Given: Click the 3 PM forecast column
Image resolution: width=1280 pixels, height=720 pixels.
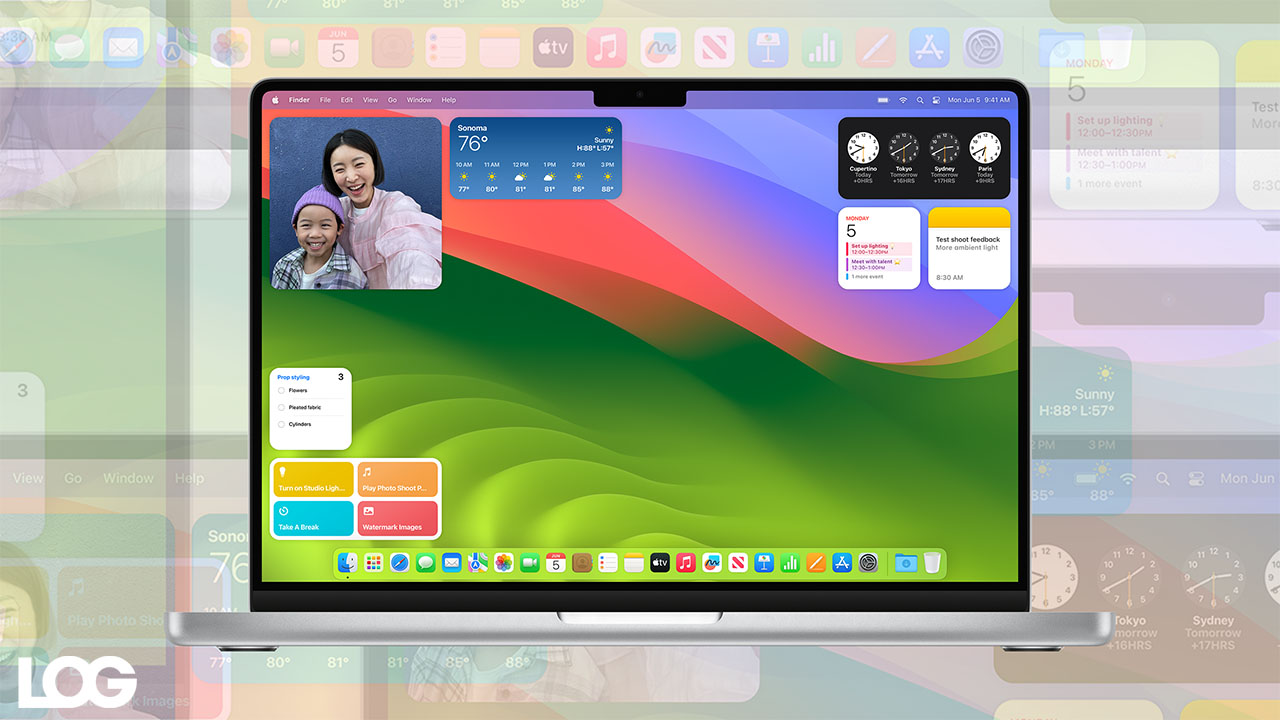Looking at the screenshot, I should pyautogui.click(x=607, y=177).
